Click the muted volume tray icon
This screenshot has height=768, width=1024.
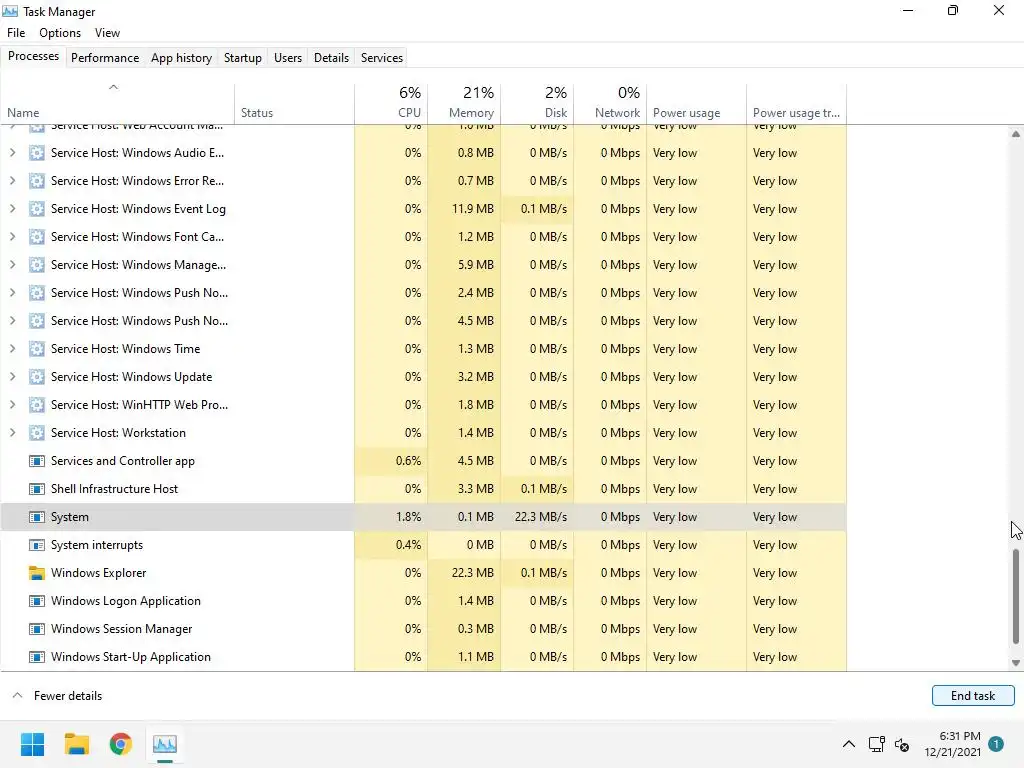pyautogui.click(x=902, y=744)
